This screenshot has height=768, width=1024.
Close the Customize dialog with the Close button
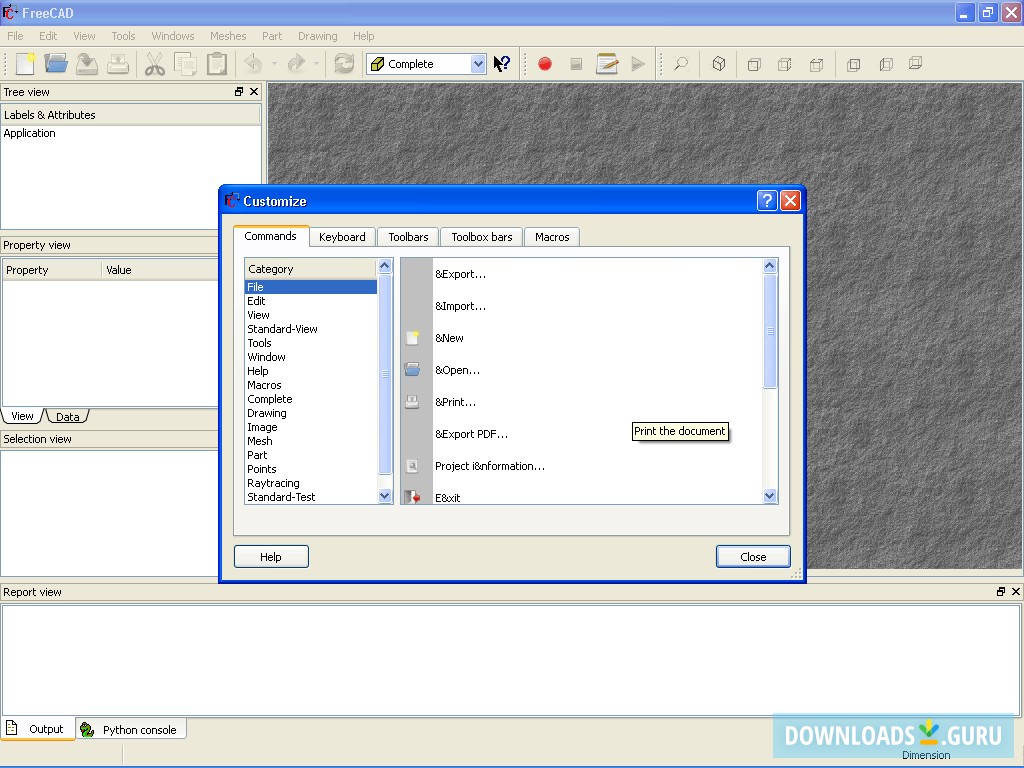753,556
